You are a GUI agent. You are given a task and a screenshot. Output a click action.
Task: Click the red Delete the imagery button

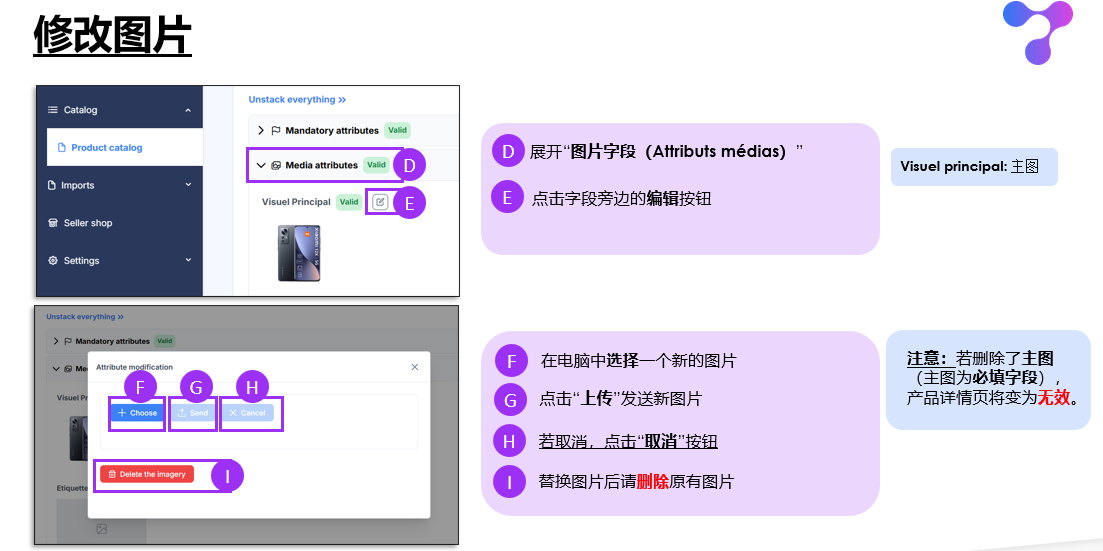click(x=147, y=474)
